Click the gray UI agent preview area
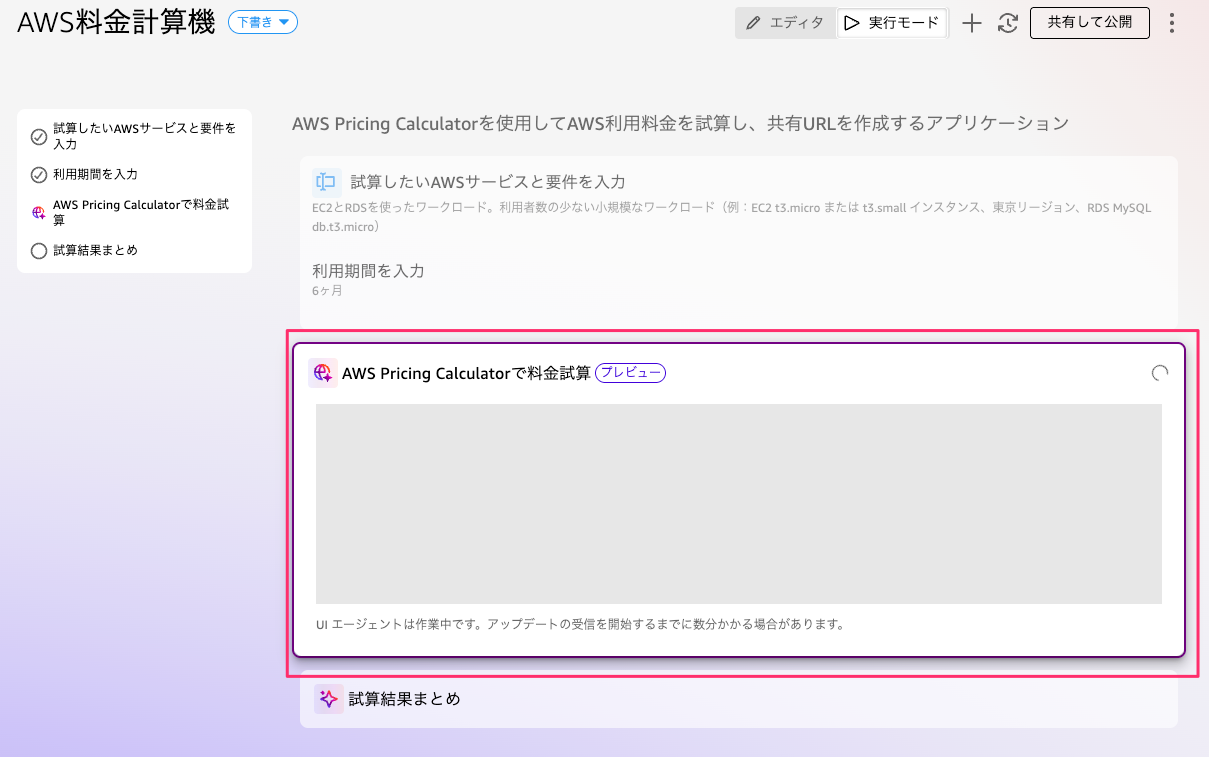Viewport: 1209px width, 757px height. [x=738, y=503]
